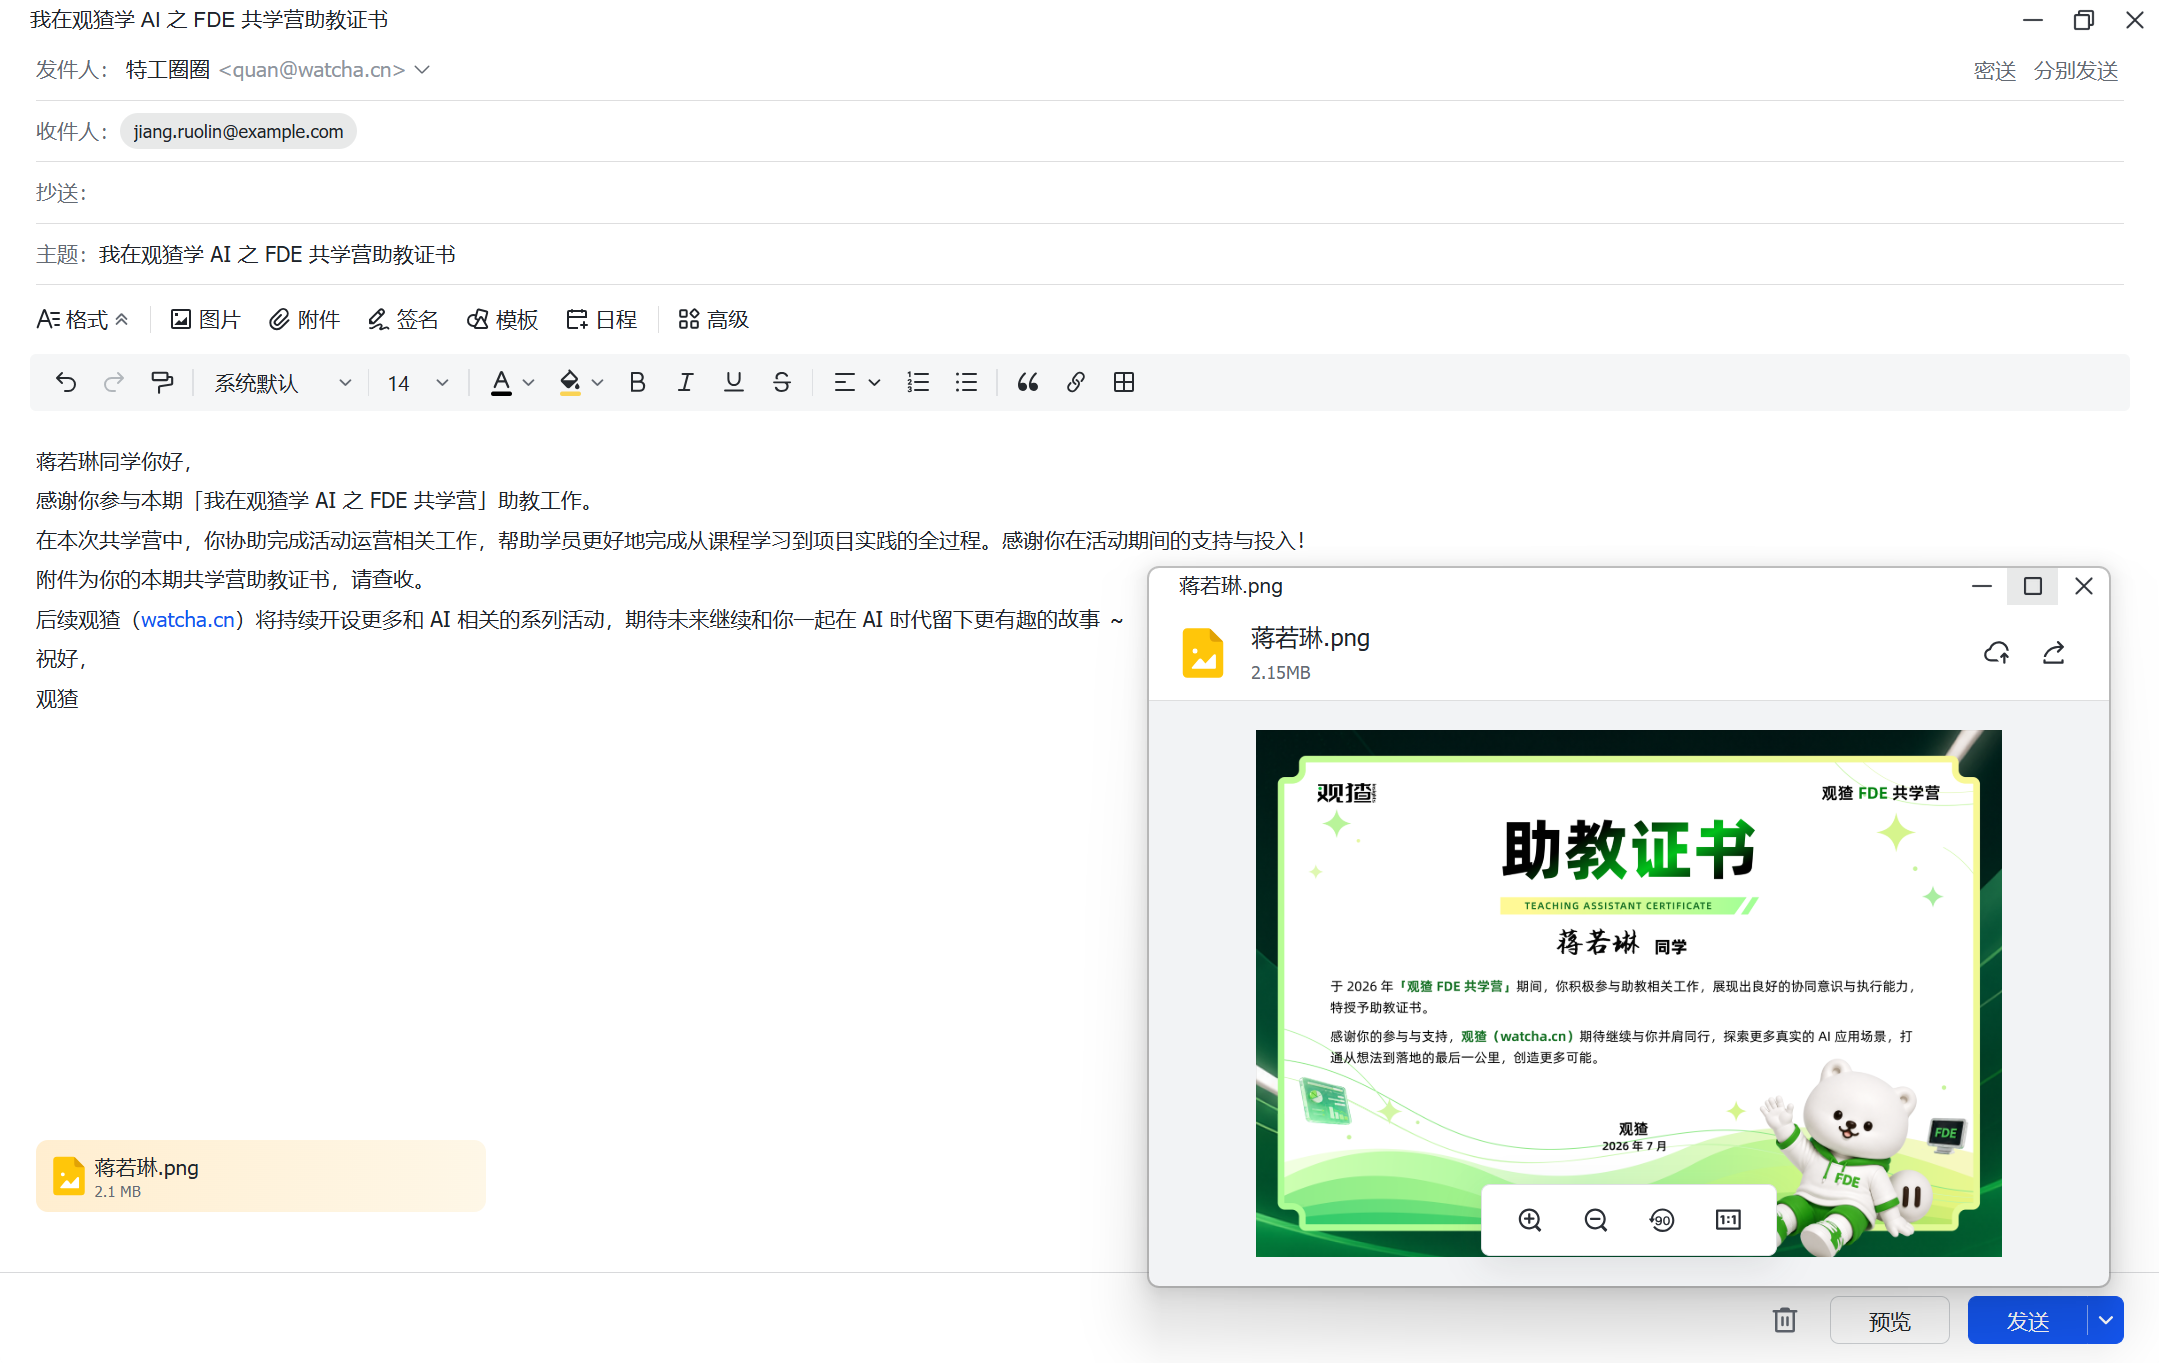Select the format painter icon
2159x1363 pixels.
[x=162, y=383]
